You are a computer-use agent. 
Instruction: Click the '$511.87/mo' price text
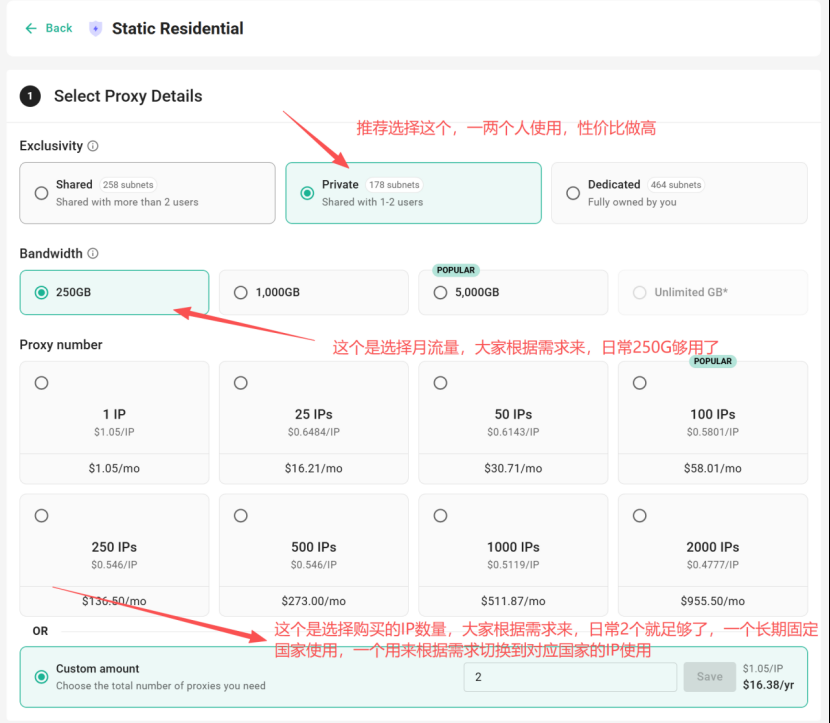point(513,601)
